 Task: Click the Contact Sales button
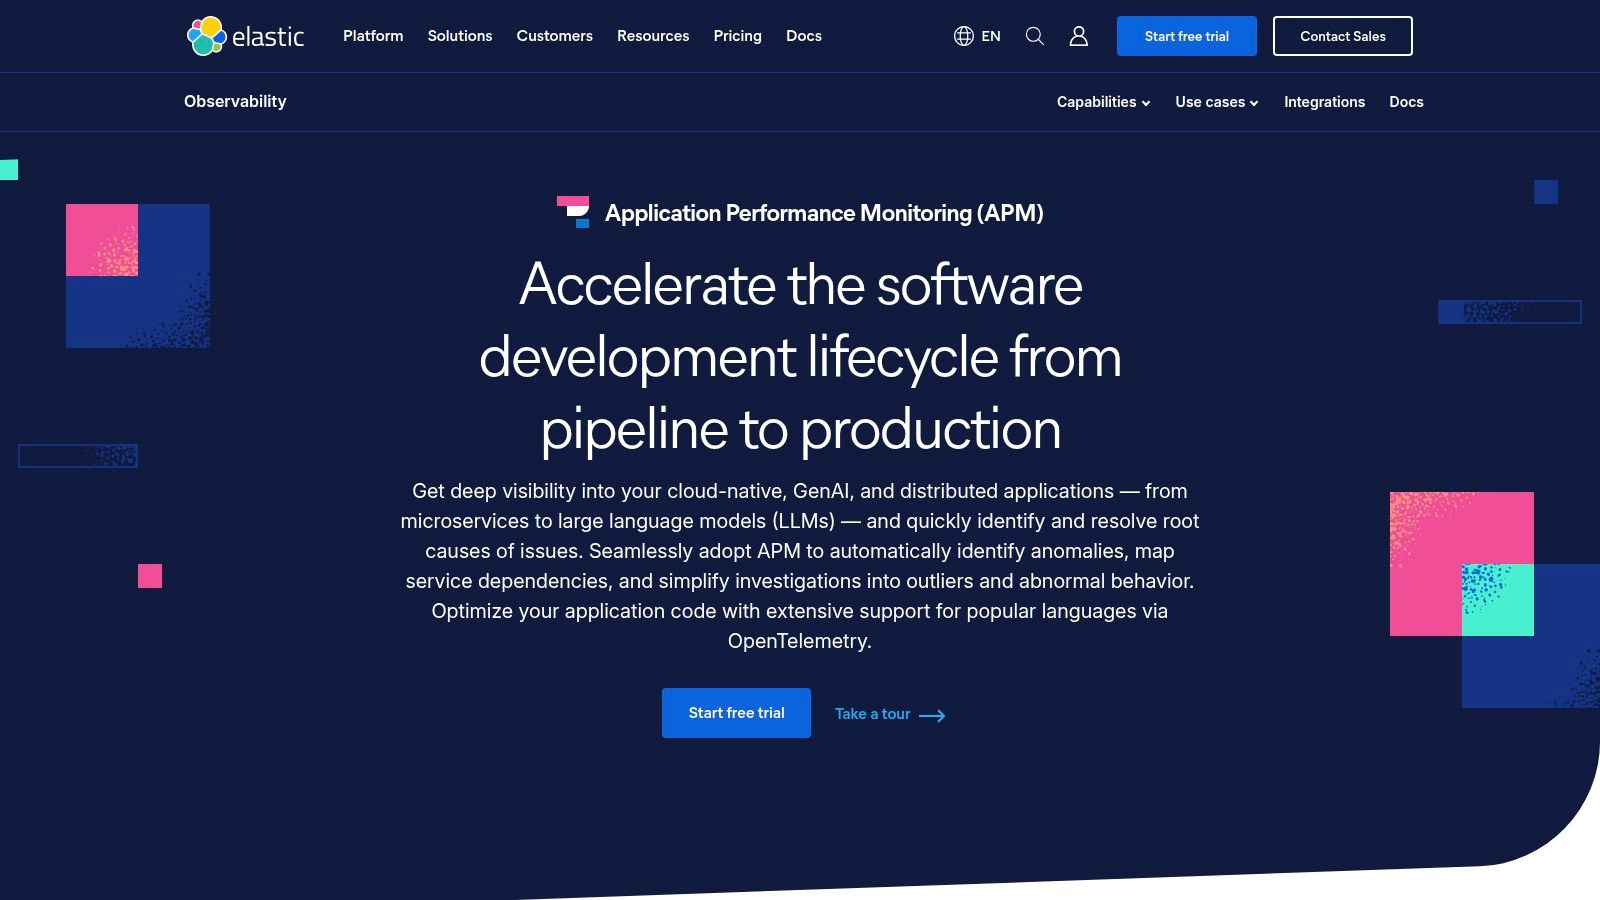click(x=1342, y=36)
